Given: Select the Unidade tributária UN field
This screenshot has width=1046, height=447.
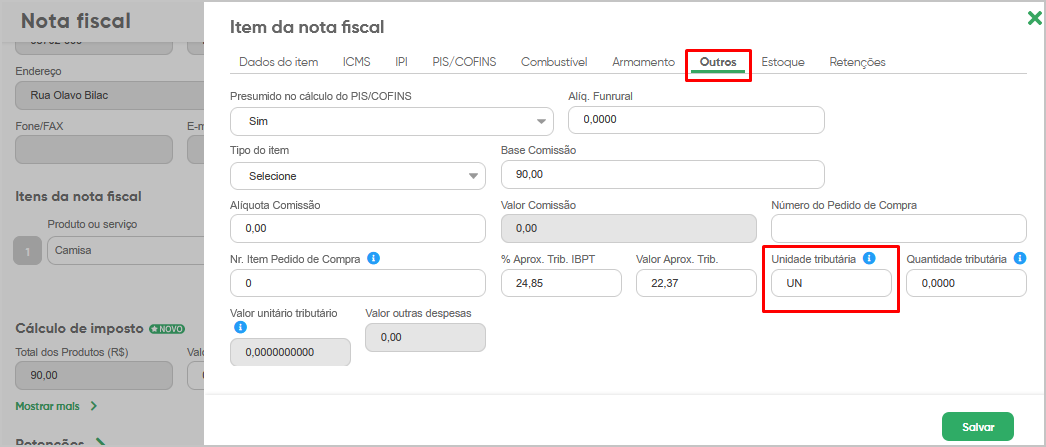Looking at the screenshot, I should click(831, 283).
